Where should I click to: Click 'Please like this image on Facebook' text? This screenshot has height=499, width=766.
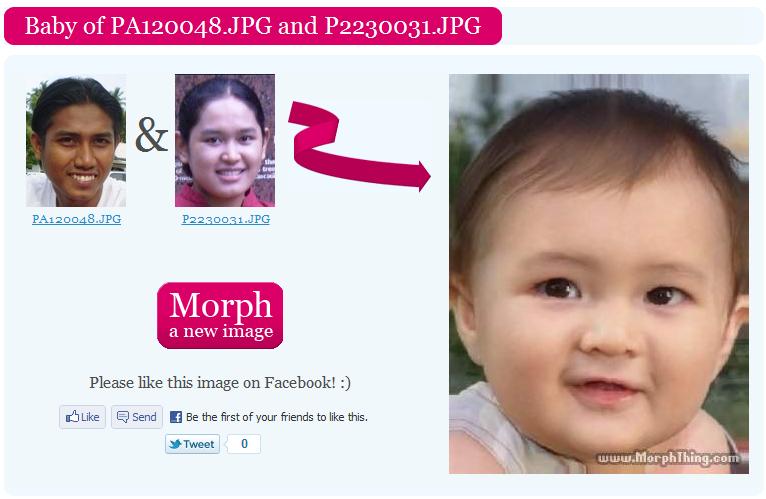click(220, 383)
